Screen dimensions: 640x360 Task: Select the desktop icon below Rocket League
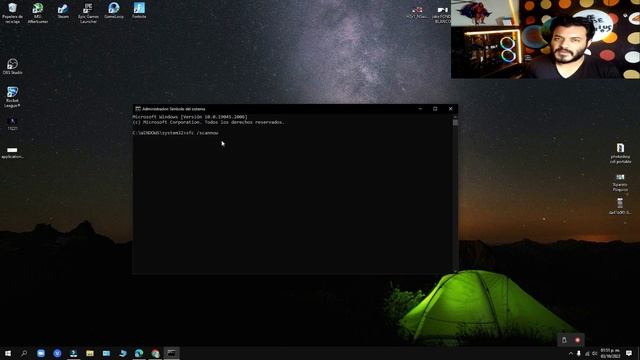12,124
